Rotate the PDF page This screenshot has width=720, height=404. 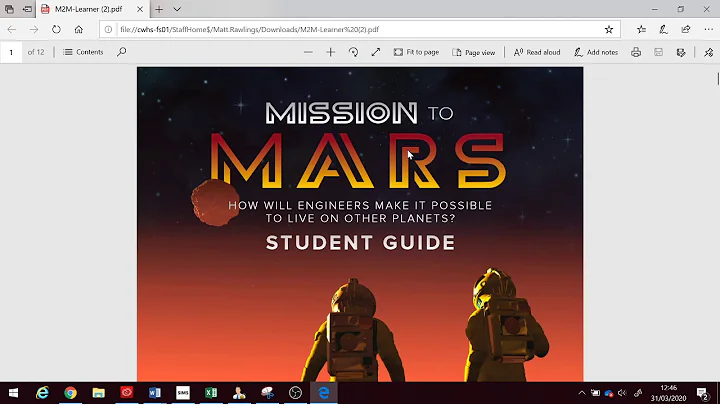353,52
